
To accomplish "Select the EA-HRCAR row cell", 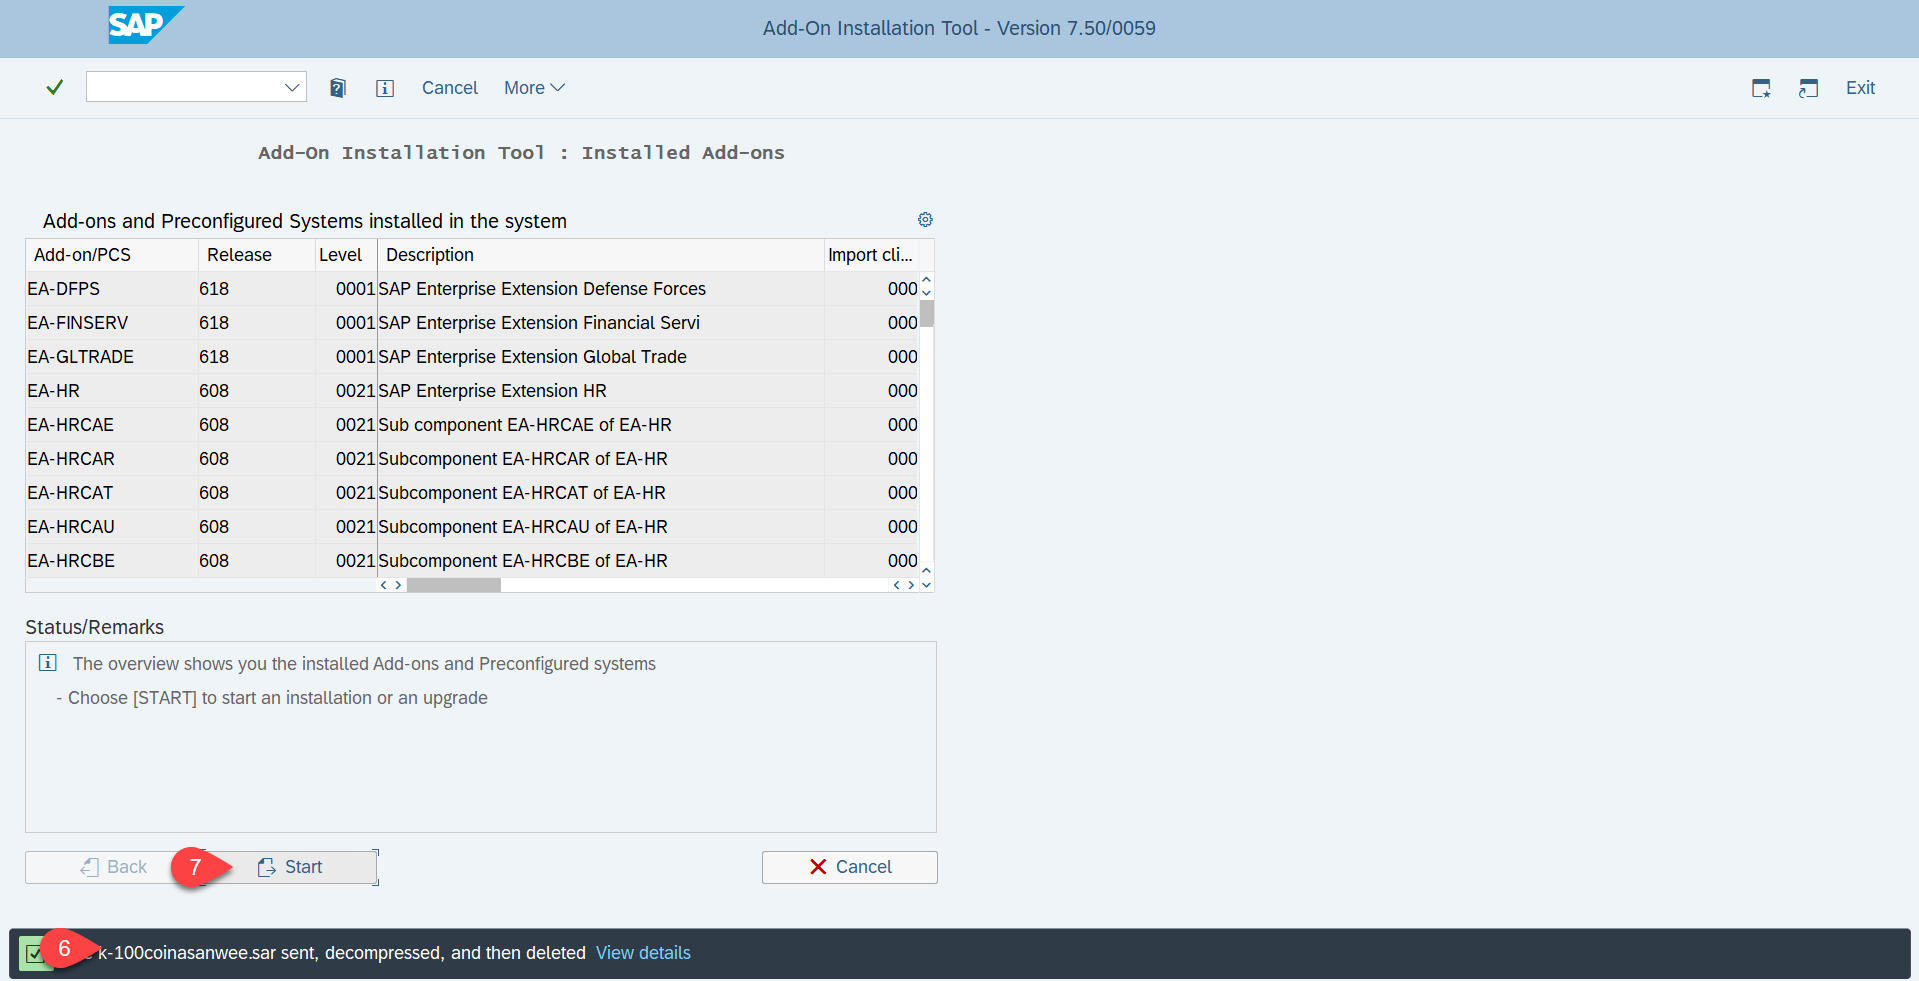I will tap(112, 459).
